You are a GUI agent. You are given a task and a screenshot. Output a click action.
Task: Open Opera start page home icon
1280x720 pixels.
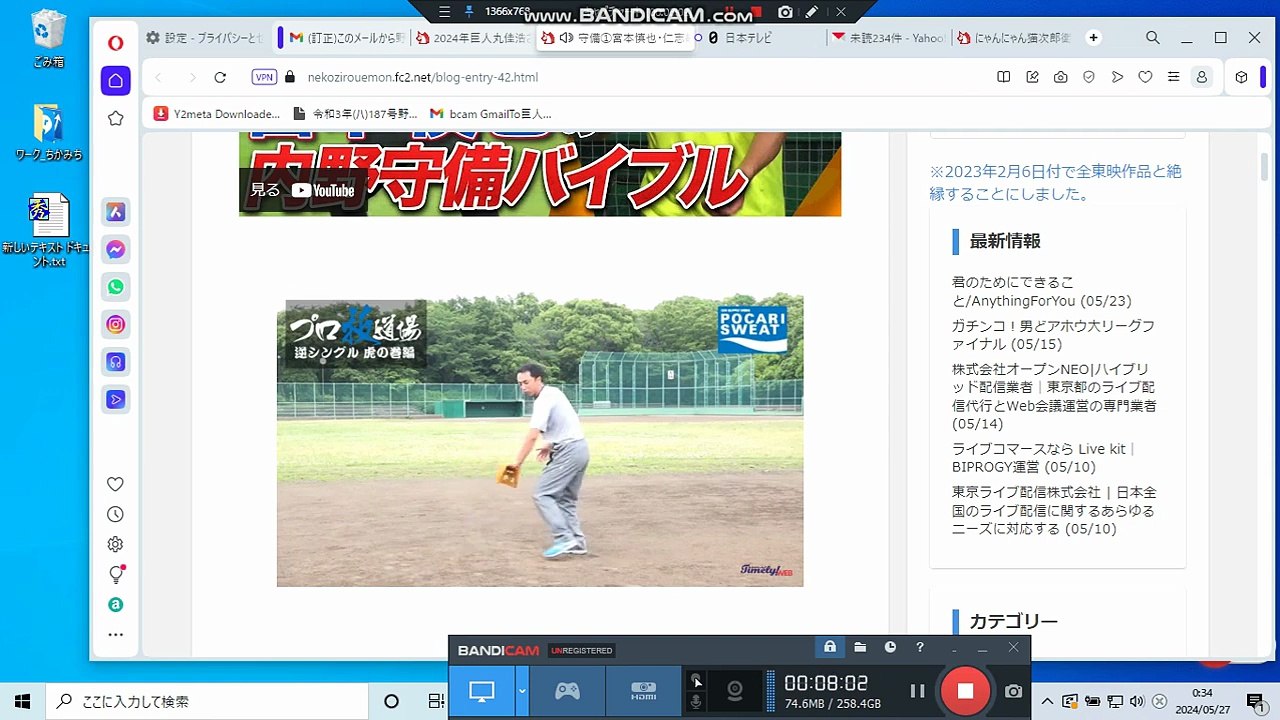tap(115, 81)
